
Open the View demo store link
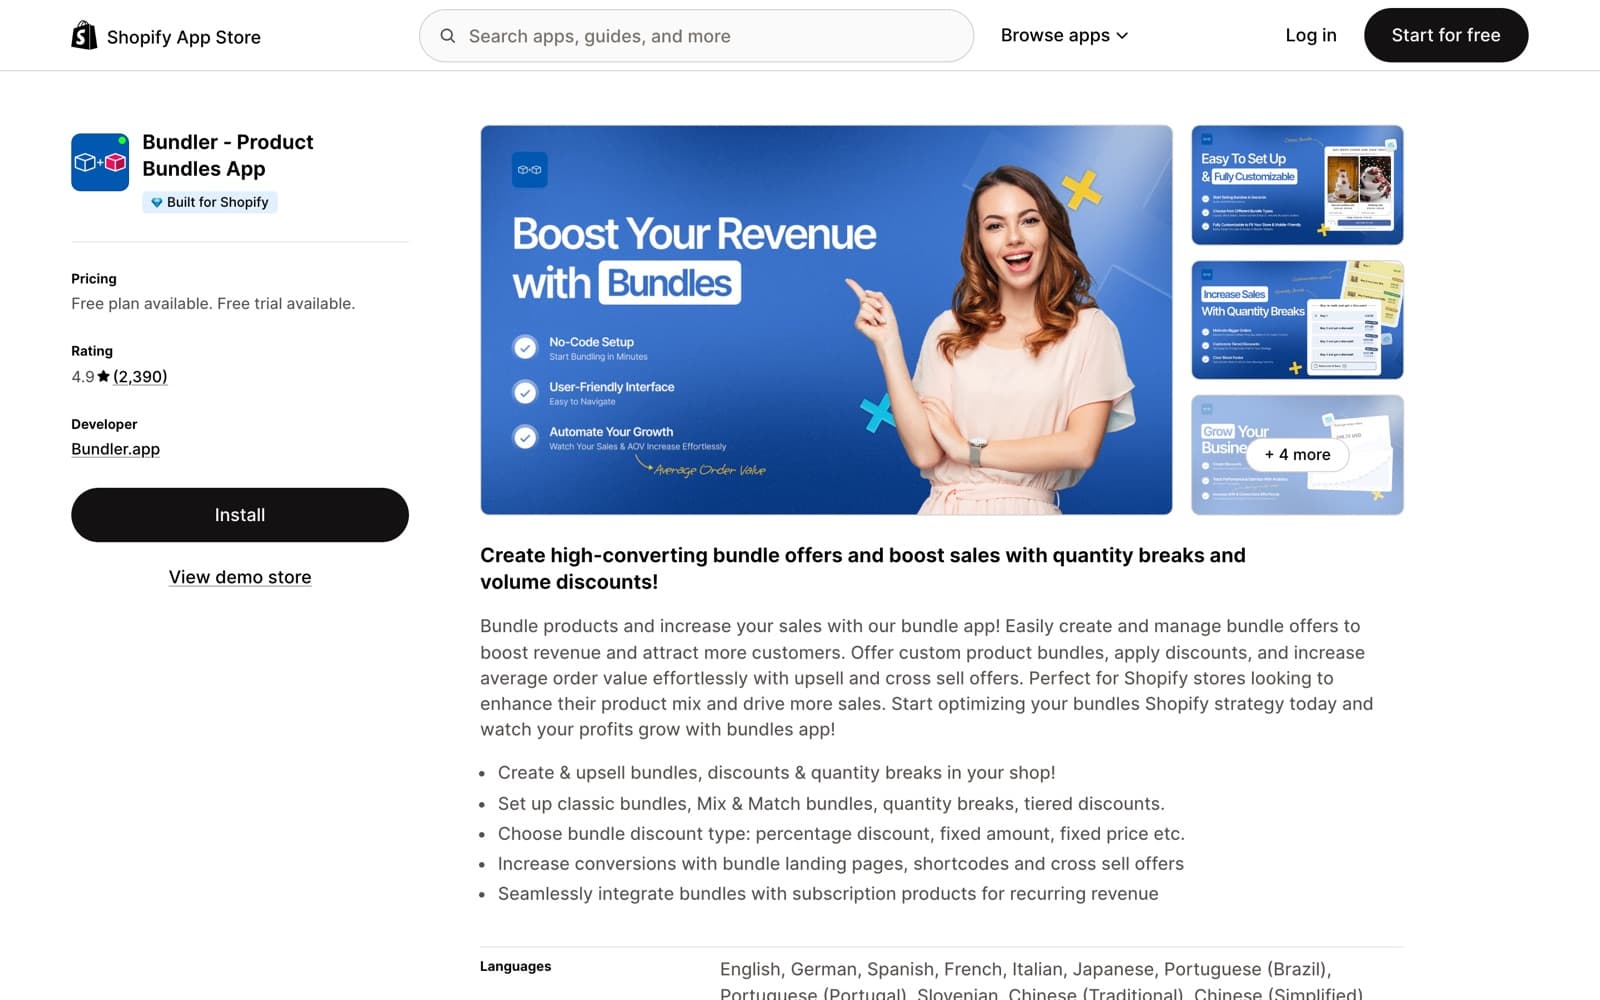(x=240, y=577)
